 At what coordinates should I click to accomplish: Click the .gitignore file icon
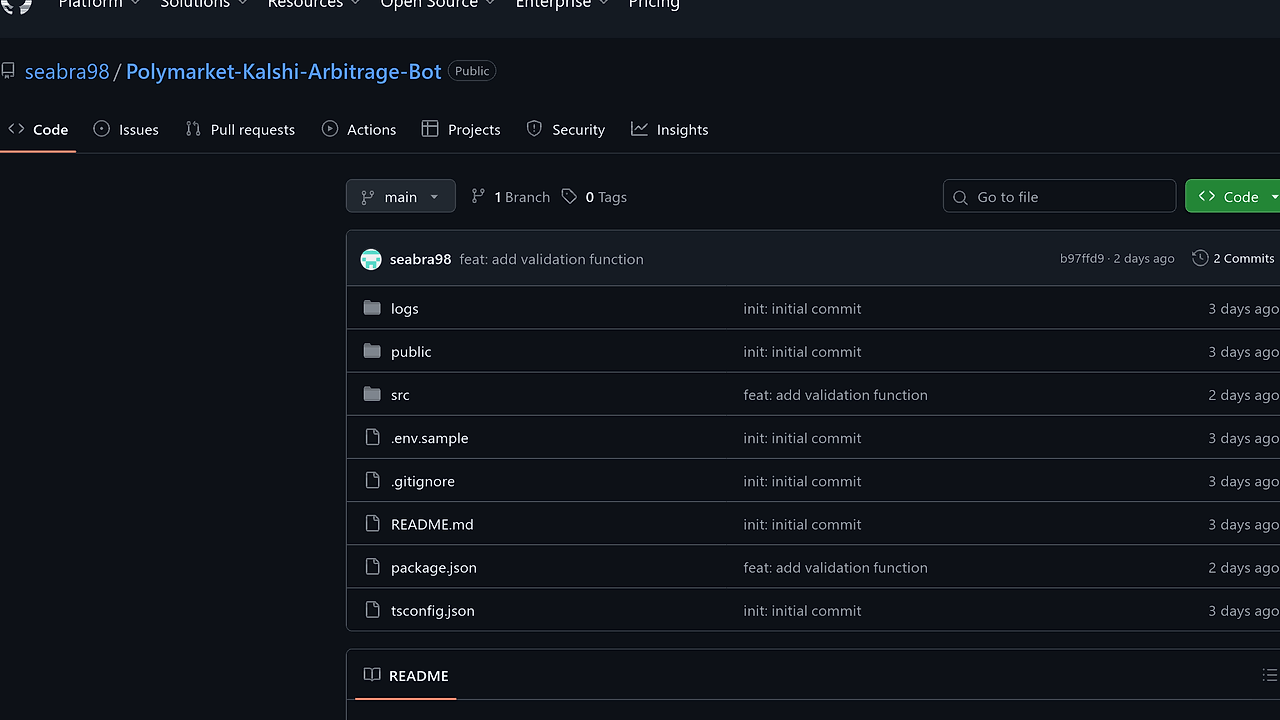[x=372, y=480]
